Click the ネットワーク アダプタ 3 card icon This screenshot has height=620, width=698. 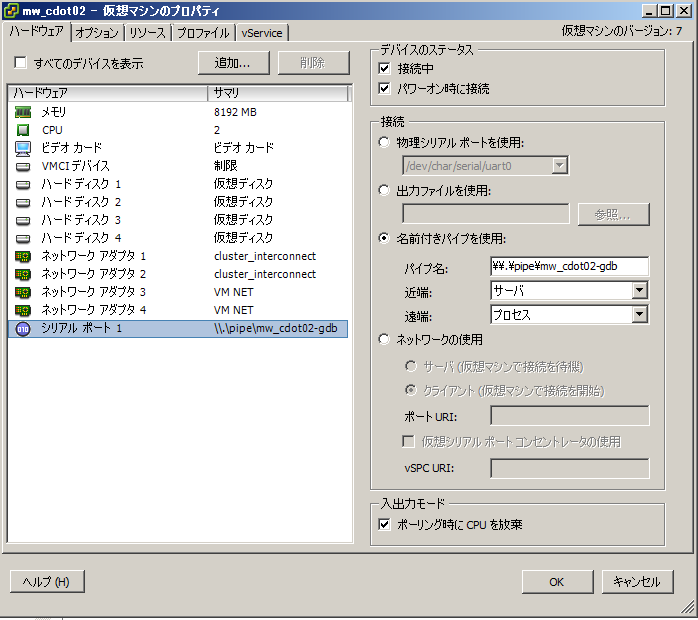pyautogui.click(x=23, y=292)
